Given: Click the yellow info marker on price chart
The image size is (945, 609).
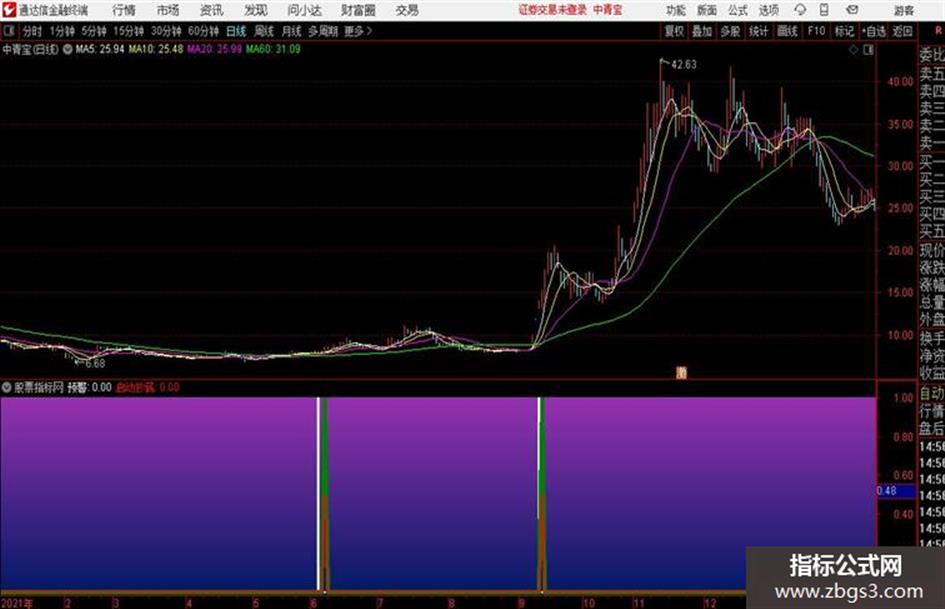Looking at the screenshot, I should pyautogui.click(x=681, y=373).
